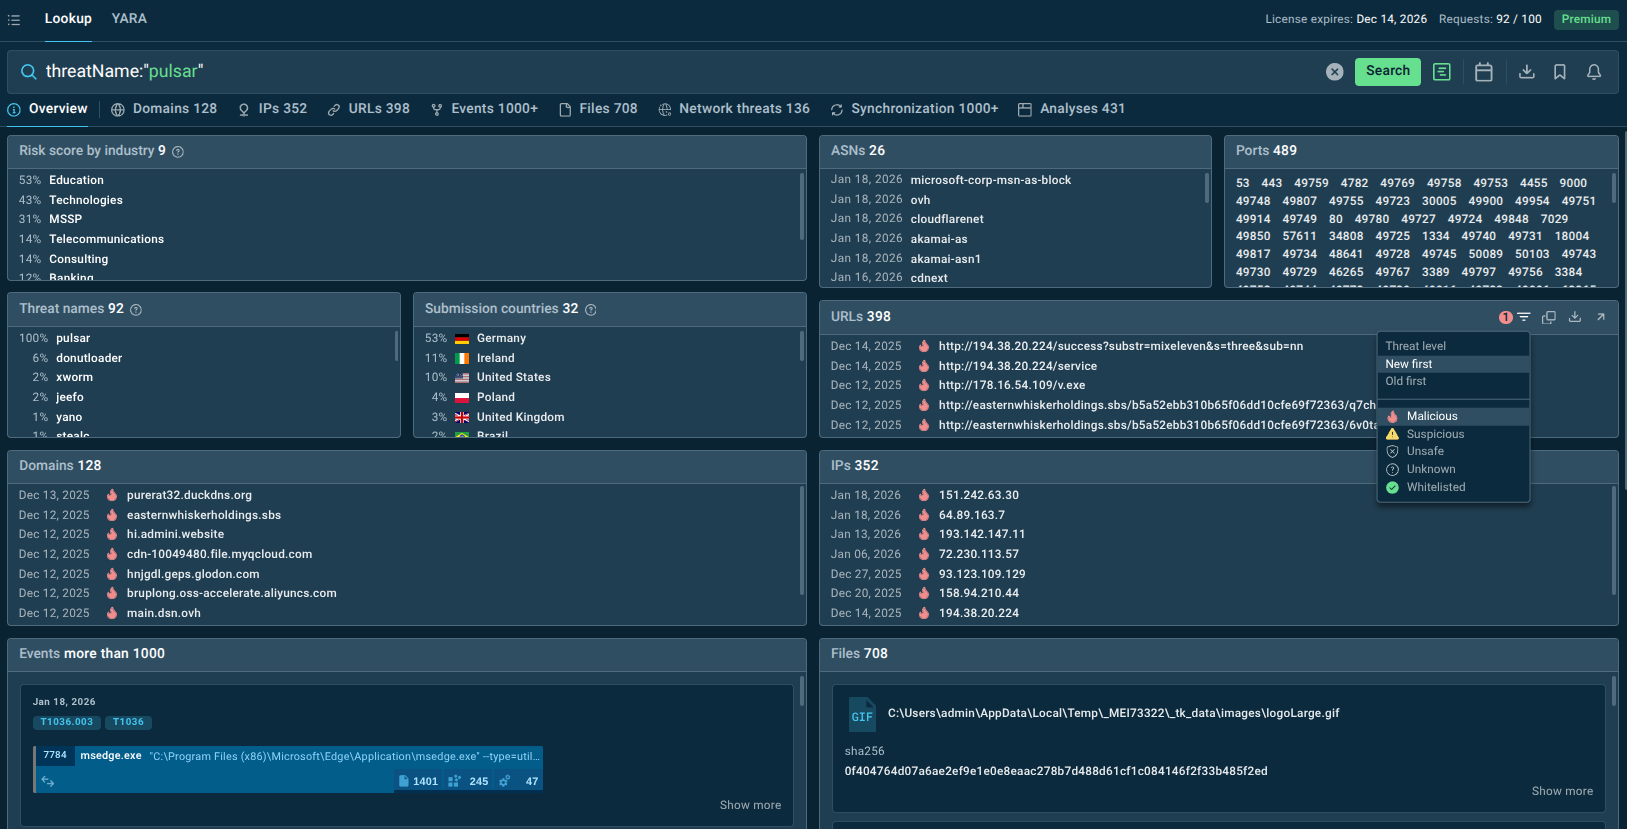Collapse the URLs filter dropdown icon

point(1522,317)
